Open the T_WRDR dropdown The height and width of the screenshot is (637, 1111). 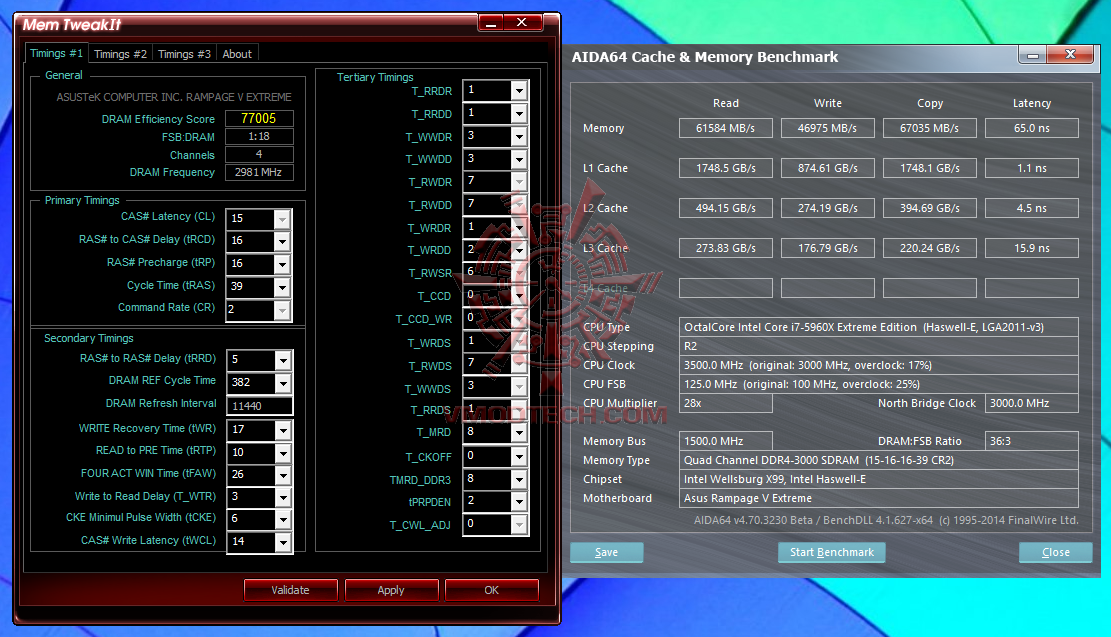click(x=519, y=227)
